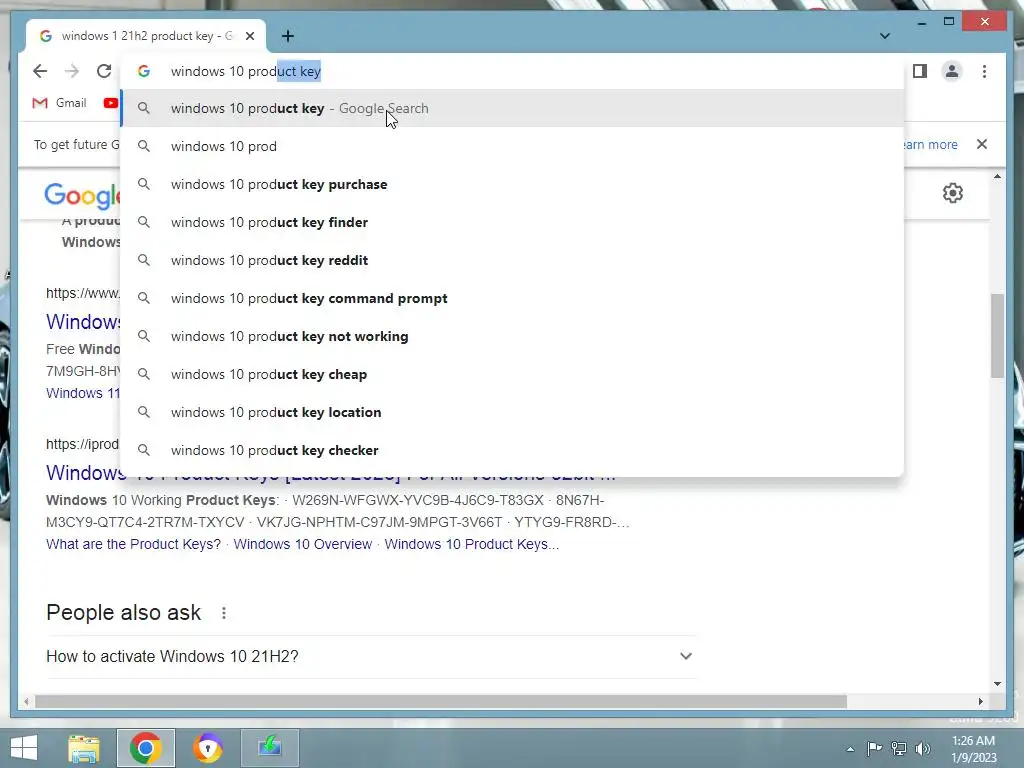
Task: Open the Windows Start button
Action: point(24,748)
